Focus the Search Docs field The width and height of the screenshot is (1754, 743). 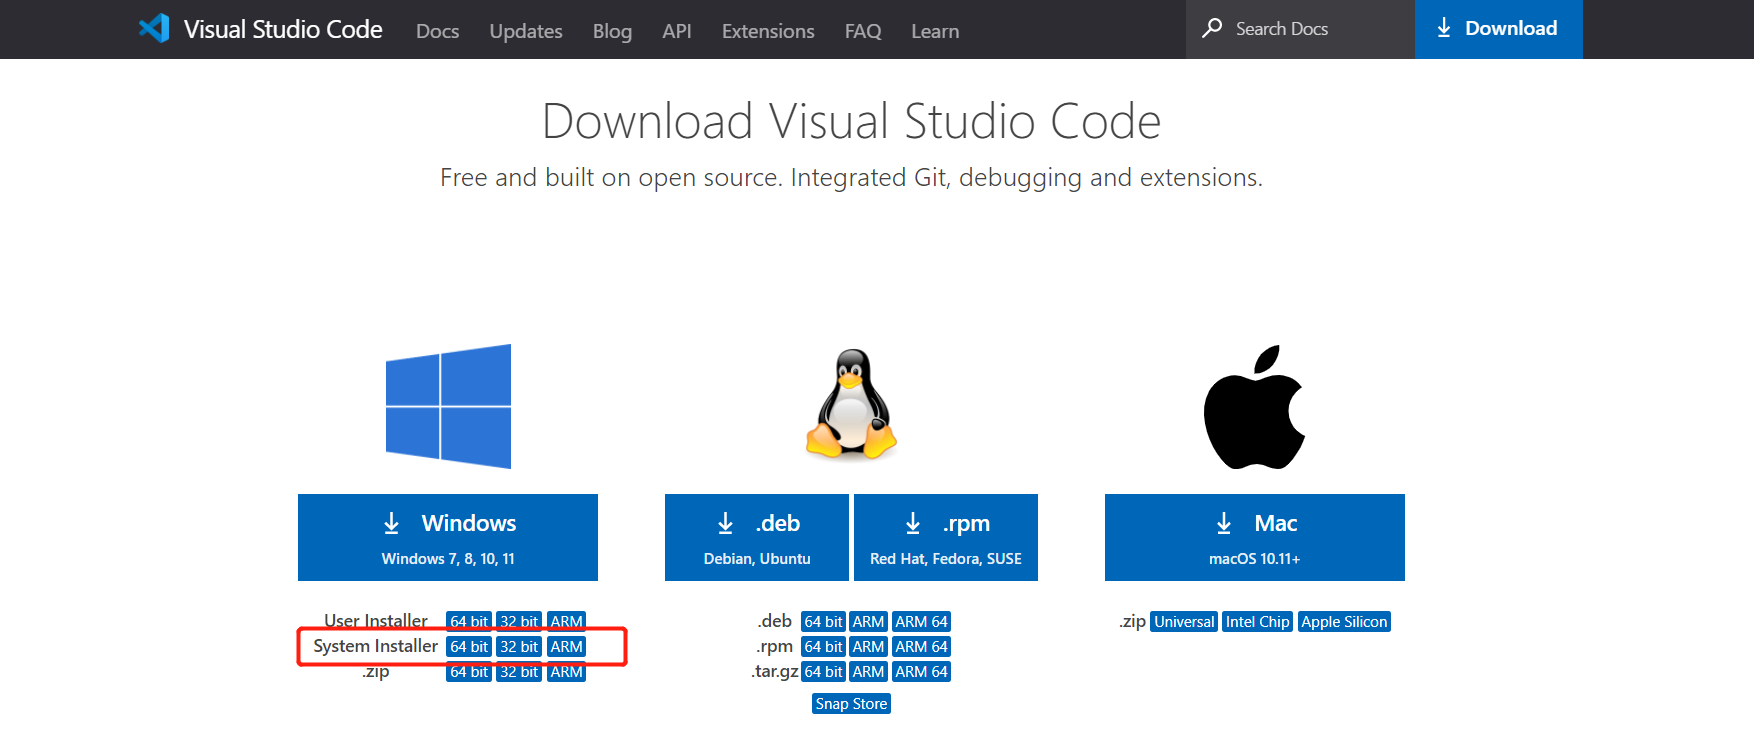(1300, 29)
